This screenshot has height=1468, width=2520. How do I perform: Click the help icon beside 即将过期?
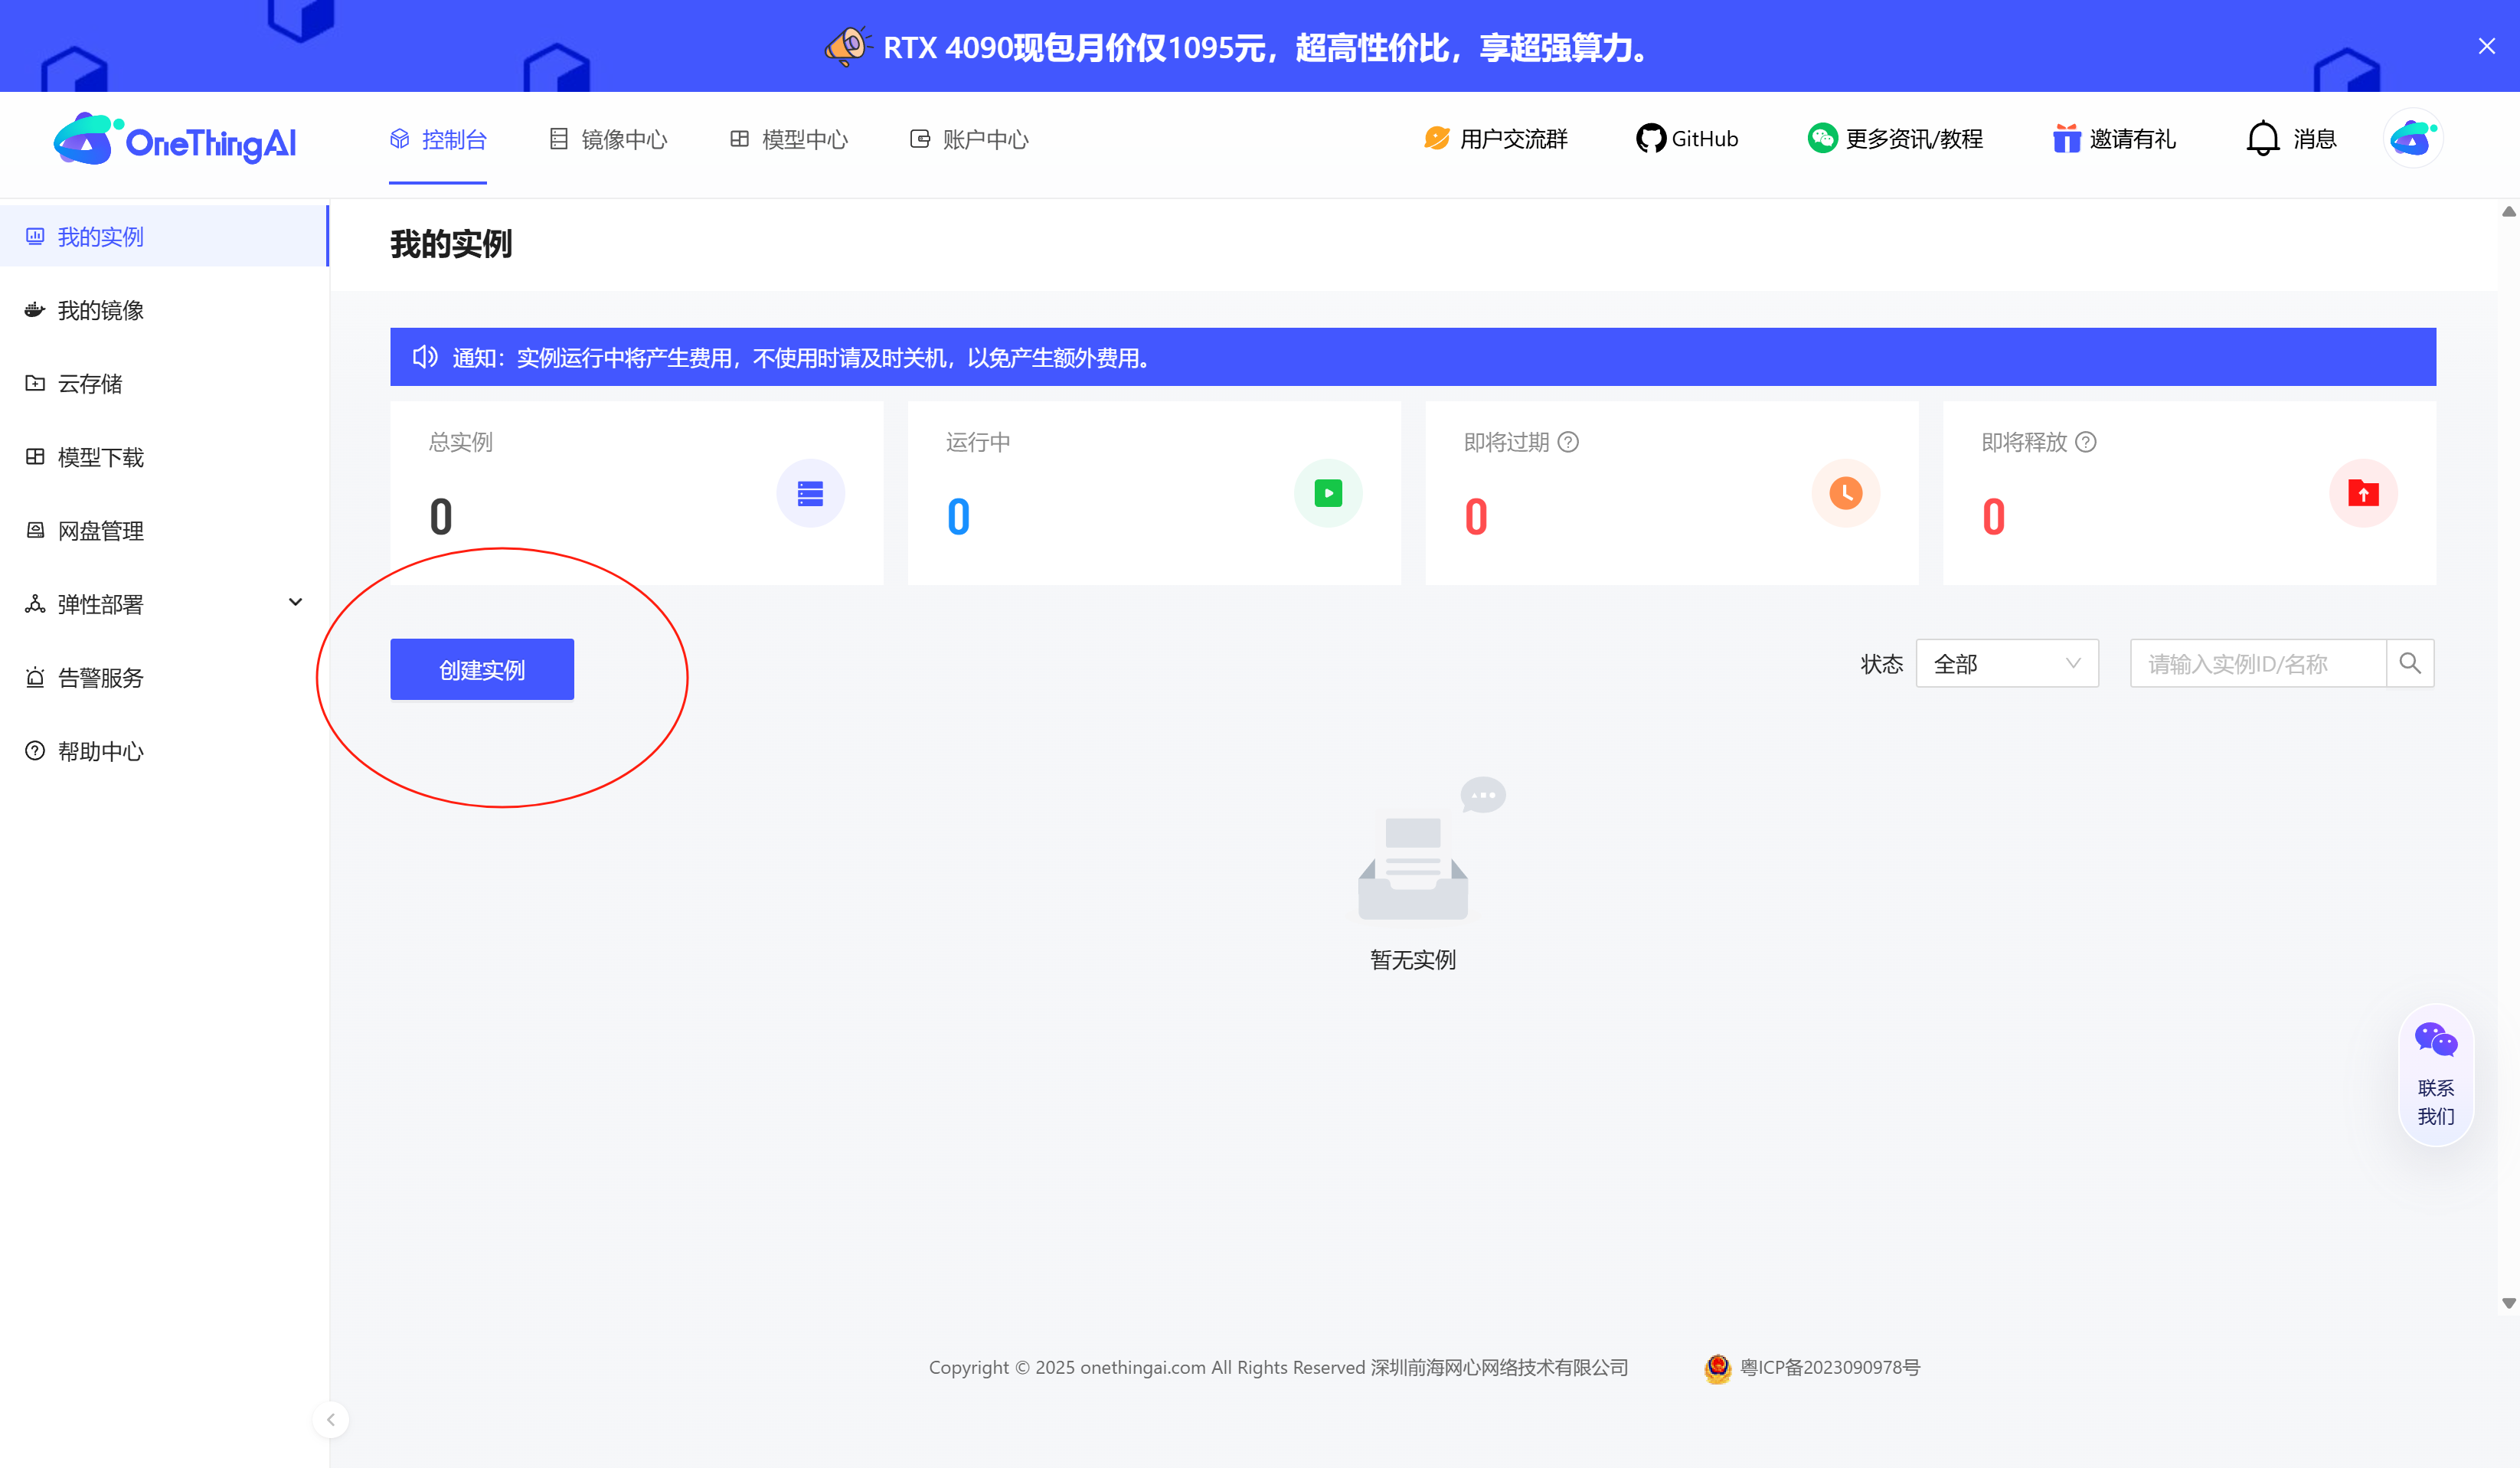[x=1568, y=442]
